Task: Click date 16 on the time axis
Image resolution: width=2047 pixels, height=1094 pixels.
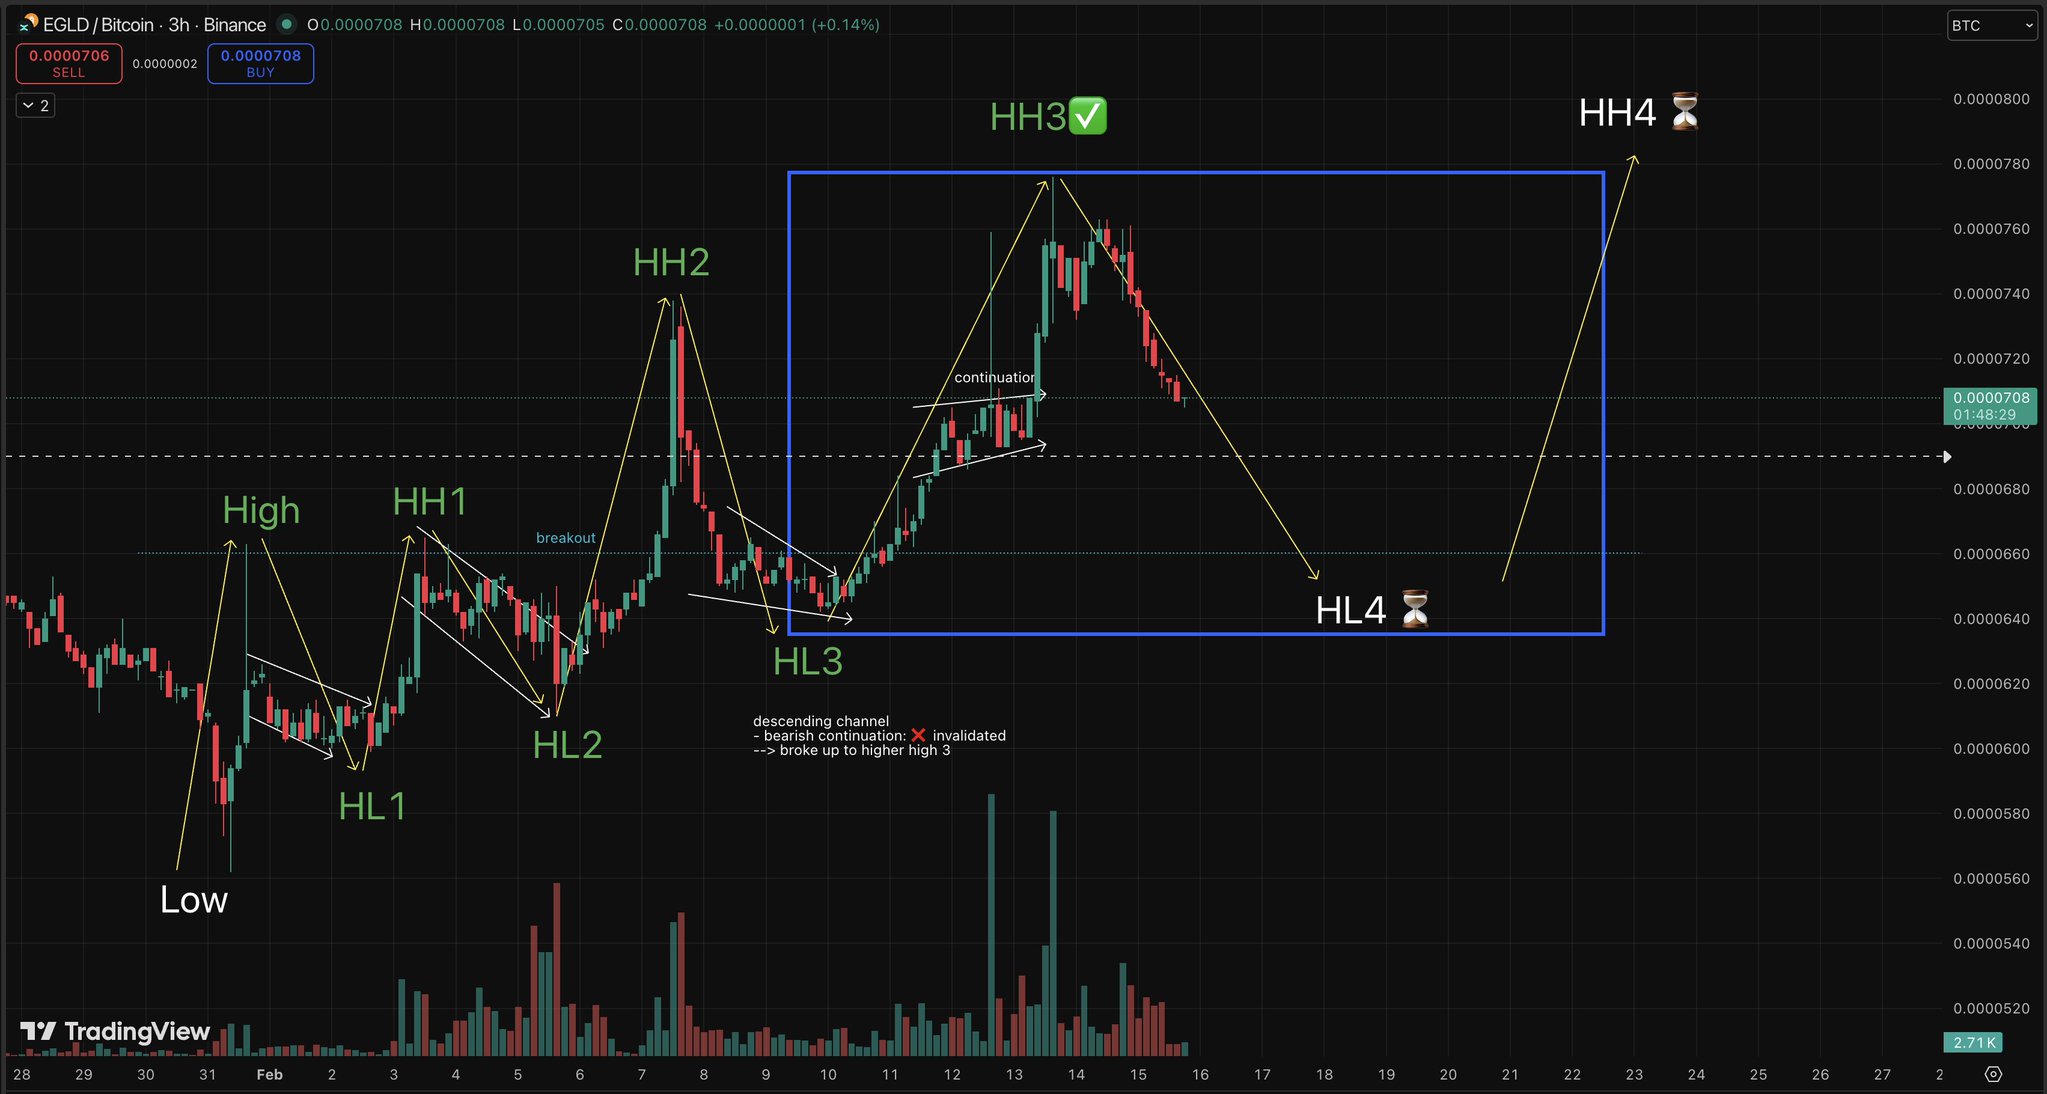Action: pos(1200,1074)
